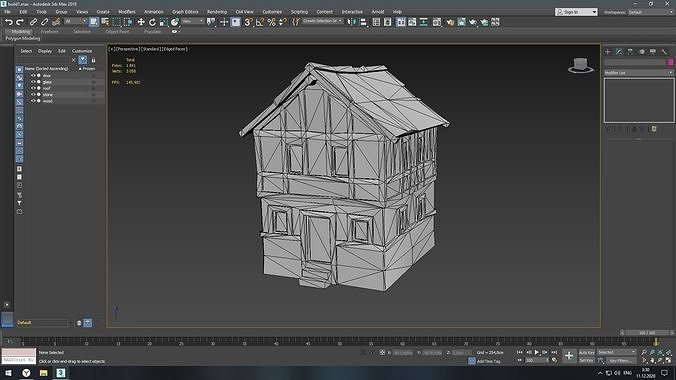Toggle Angle Snap in the toolbar
676x380 pixels.
[260, 22]
